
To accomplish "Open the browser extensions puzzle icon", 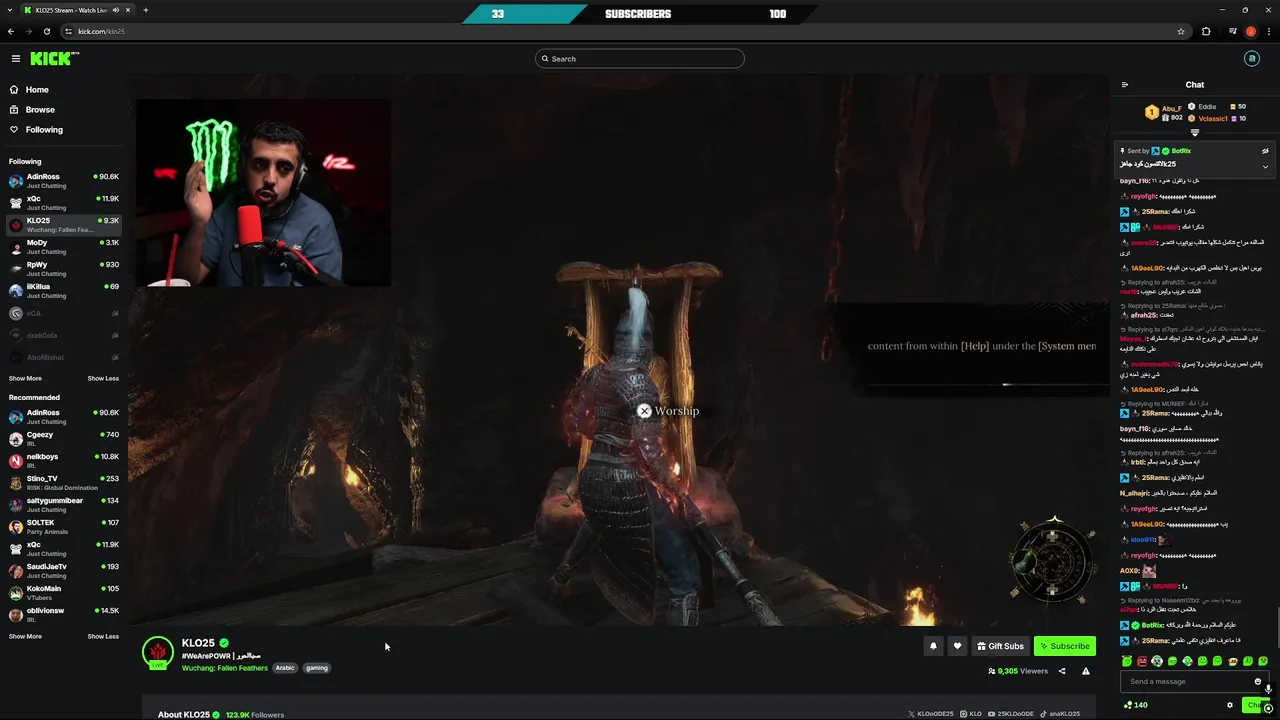I will point(1206,31).
